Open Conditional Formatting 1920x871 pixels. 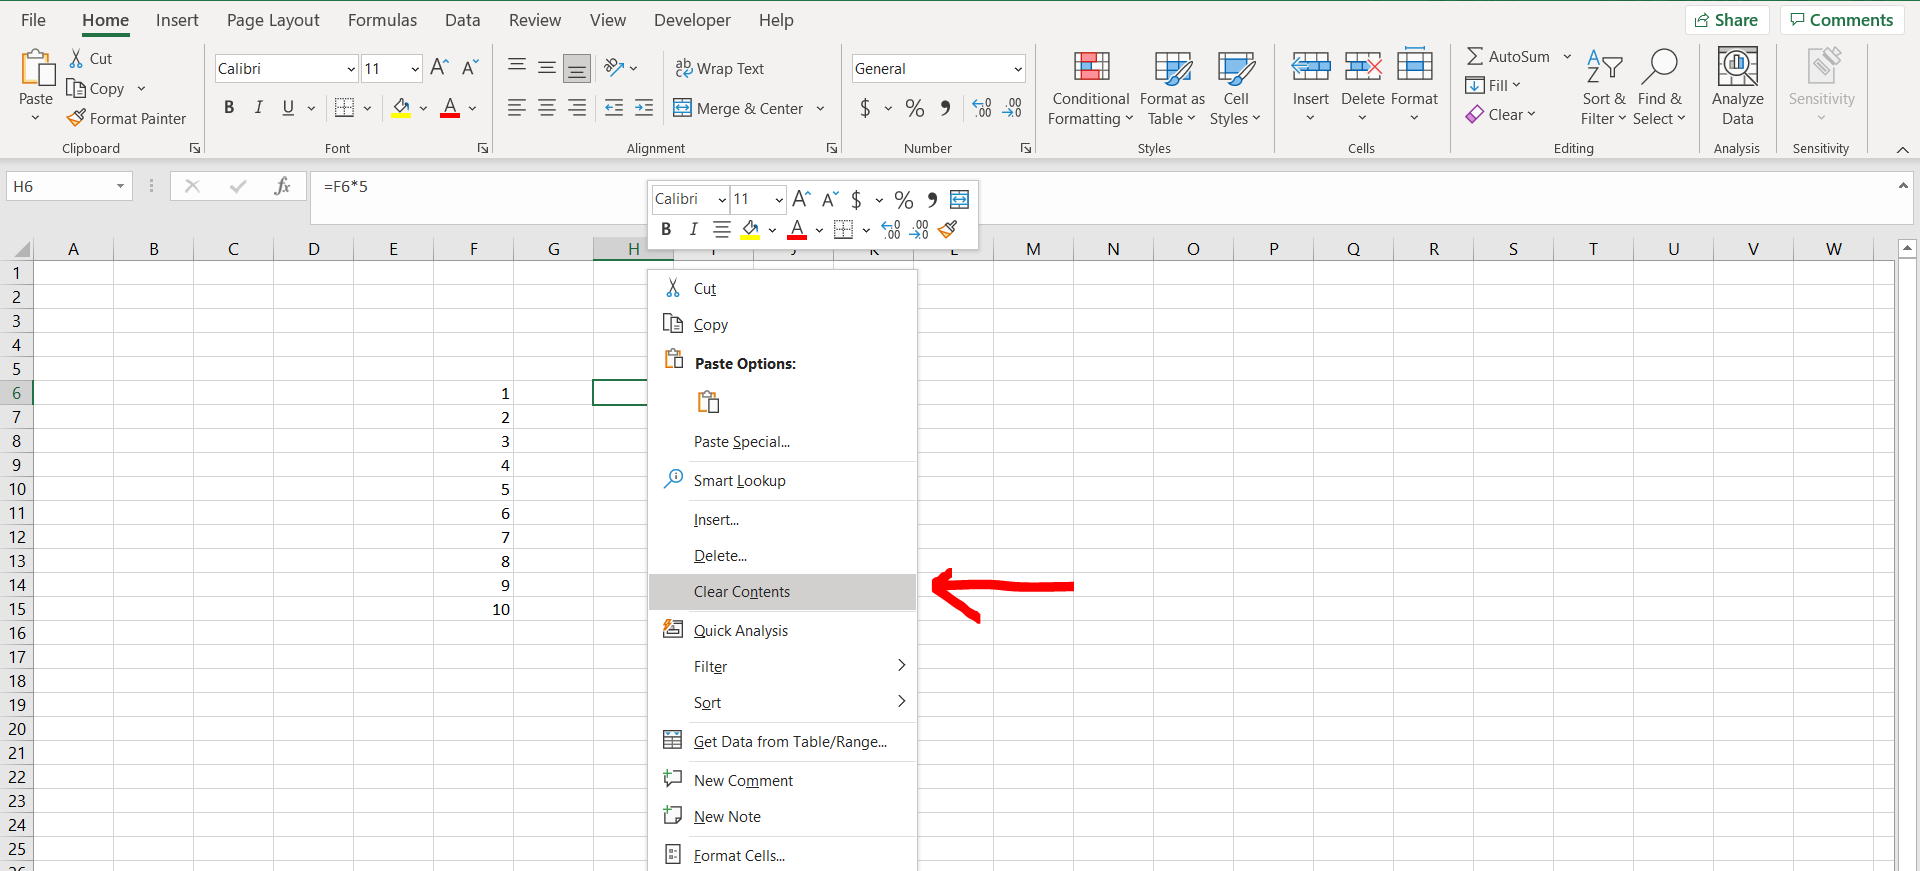(1091, 88)
